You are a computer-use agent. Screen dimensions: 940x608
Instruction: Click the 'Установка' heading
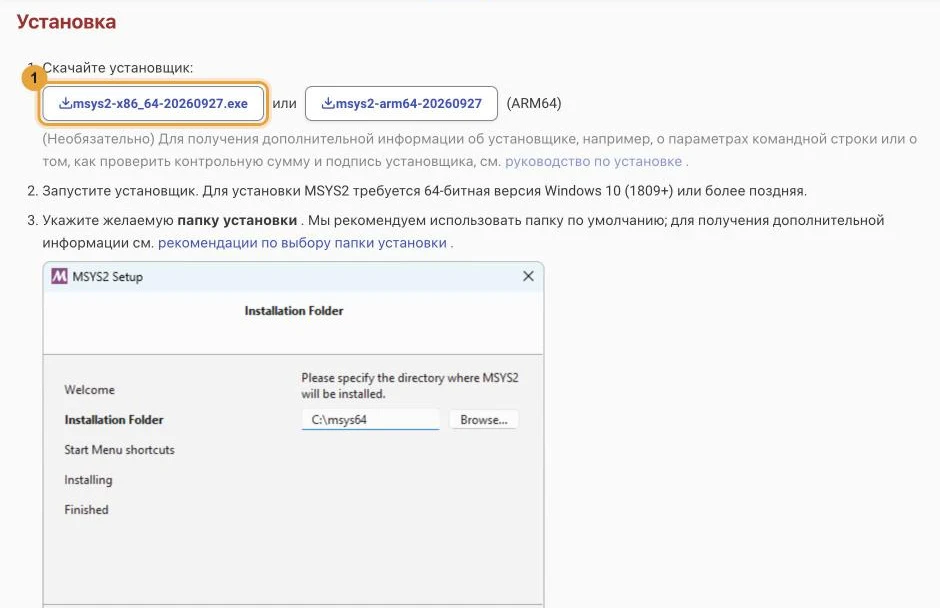tap(66, 22)
